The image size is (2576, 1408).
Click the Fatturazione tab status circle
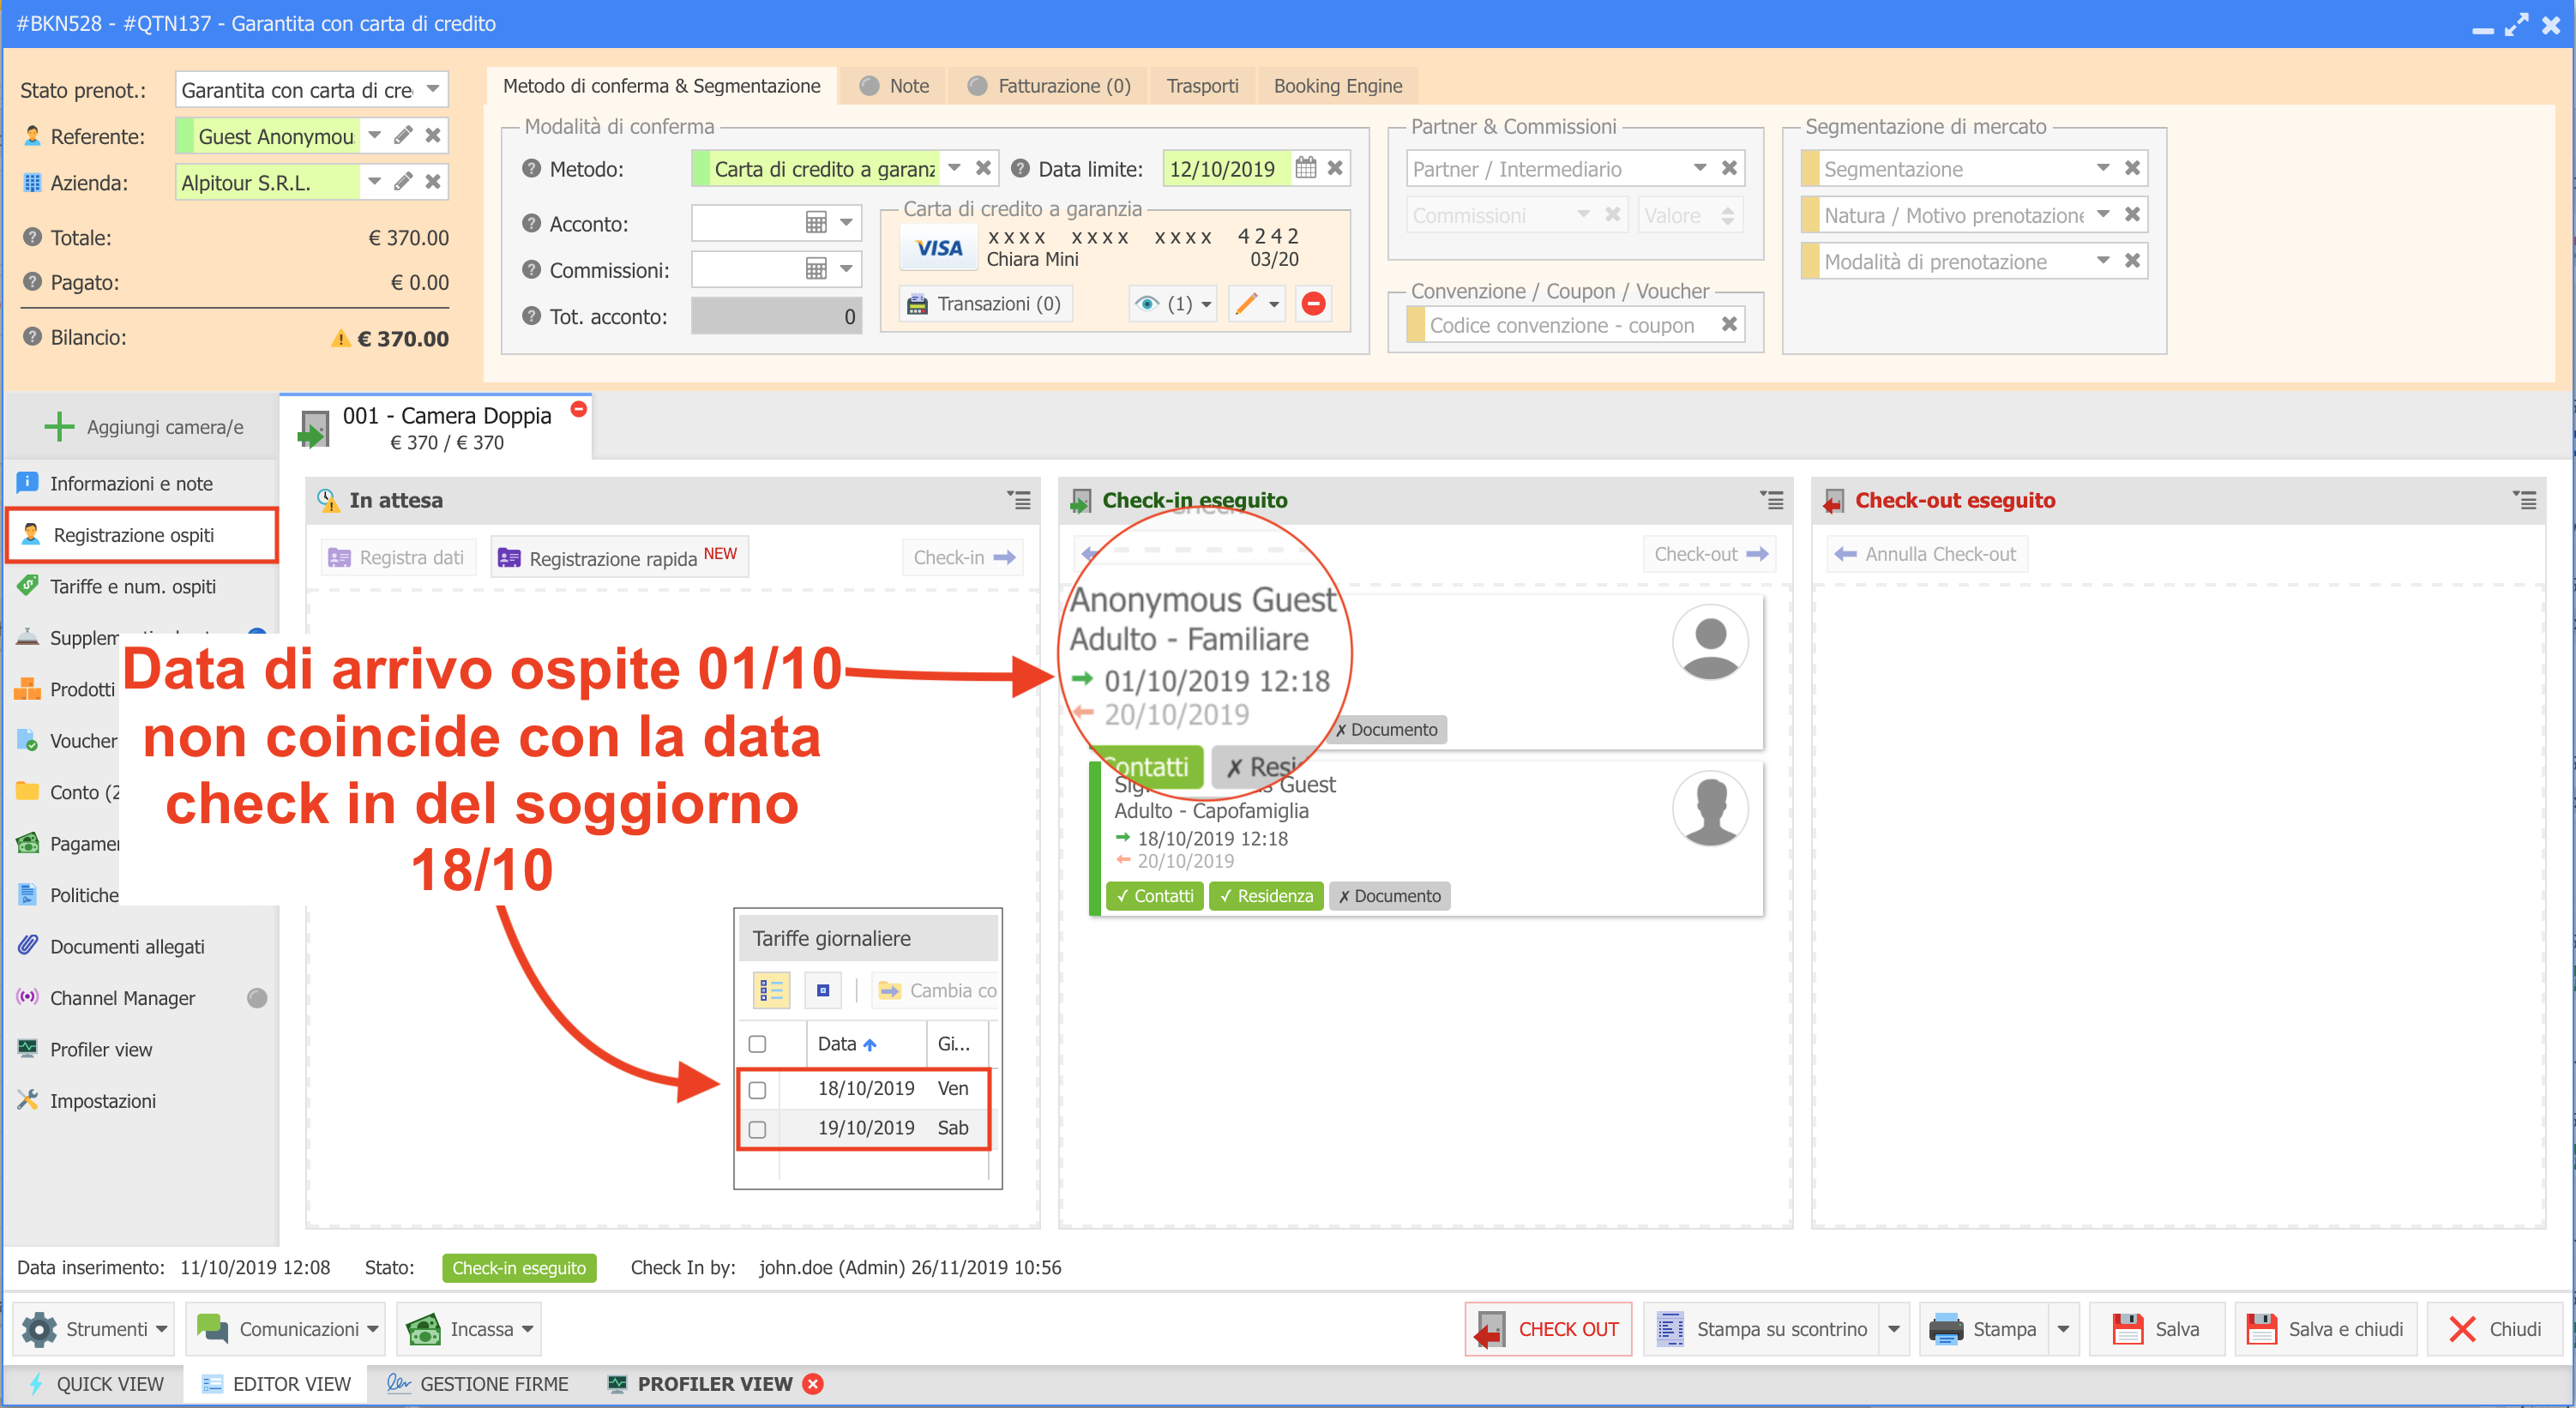click(978, 86)
